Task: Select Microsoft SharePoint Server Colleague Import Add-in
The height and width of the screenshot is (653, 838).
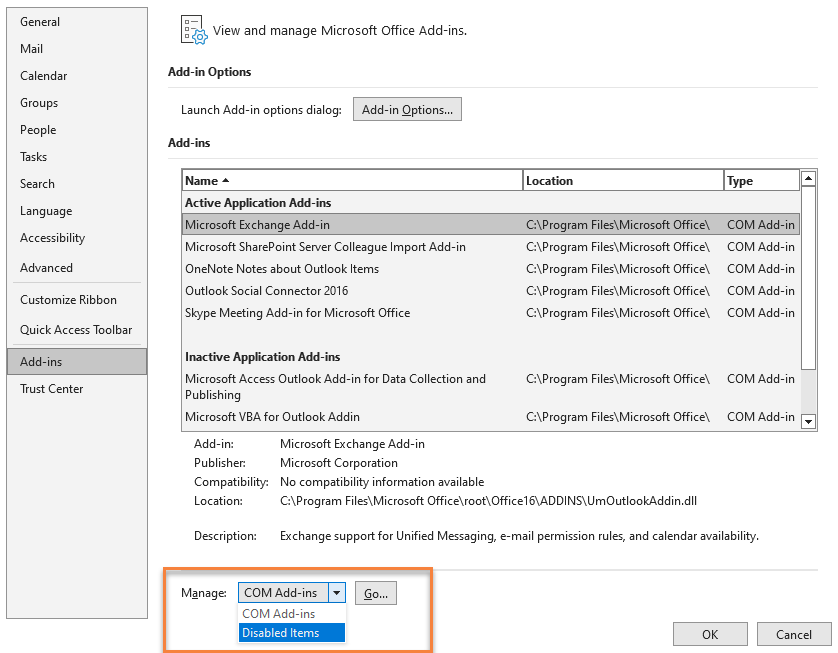Action: (x=491, y=247)
